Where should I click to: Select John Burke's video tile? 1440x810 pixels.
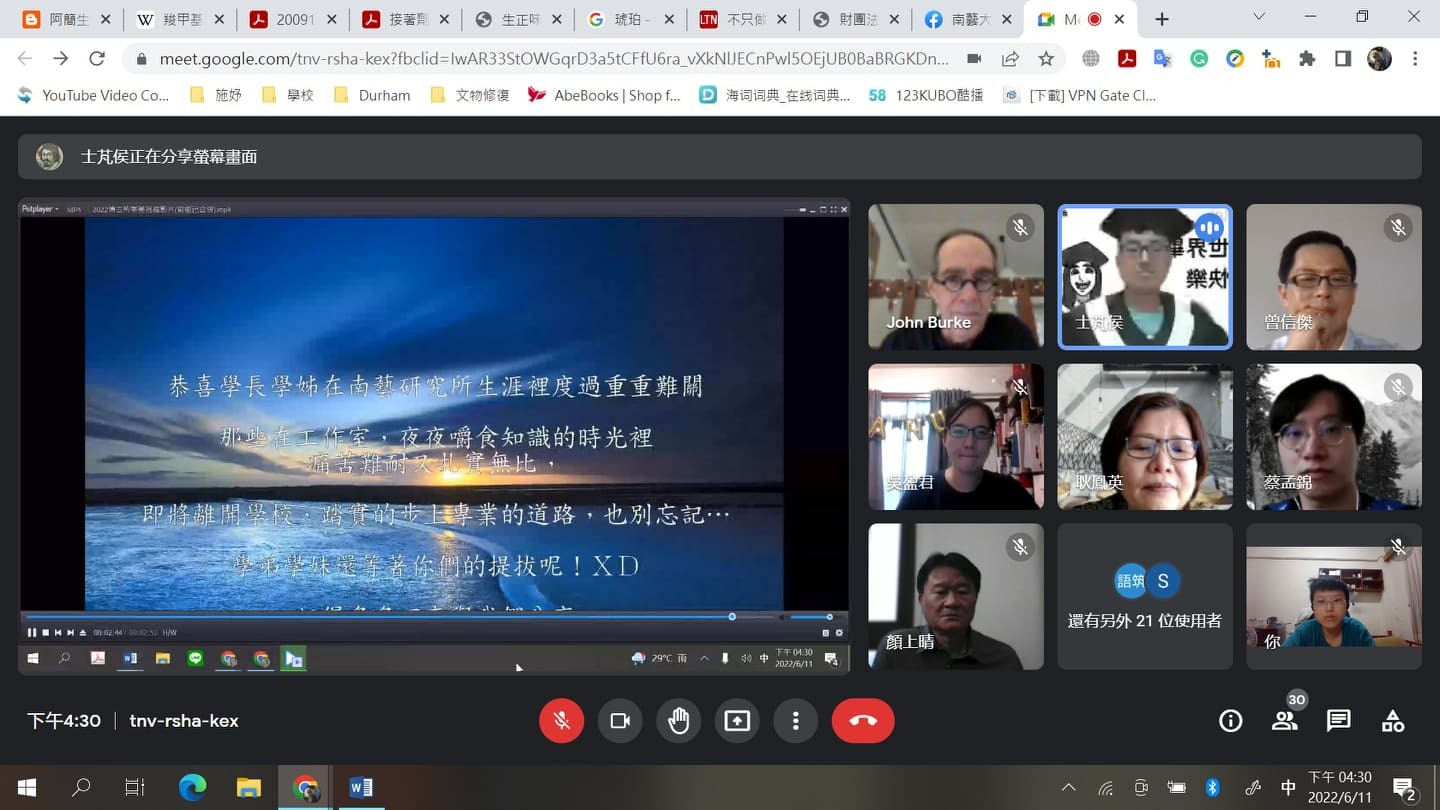[956, 277]
